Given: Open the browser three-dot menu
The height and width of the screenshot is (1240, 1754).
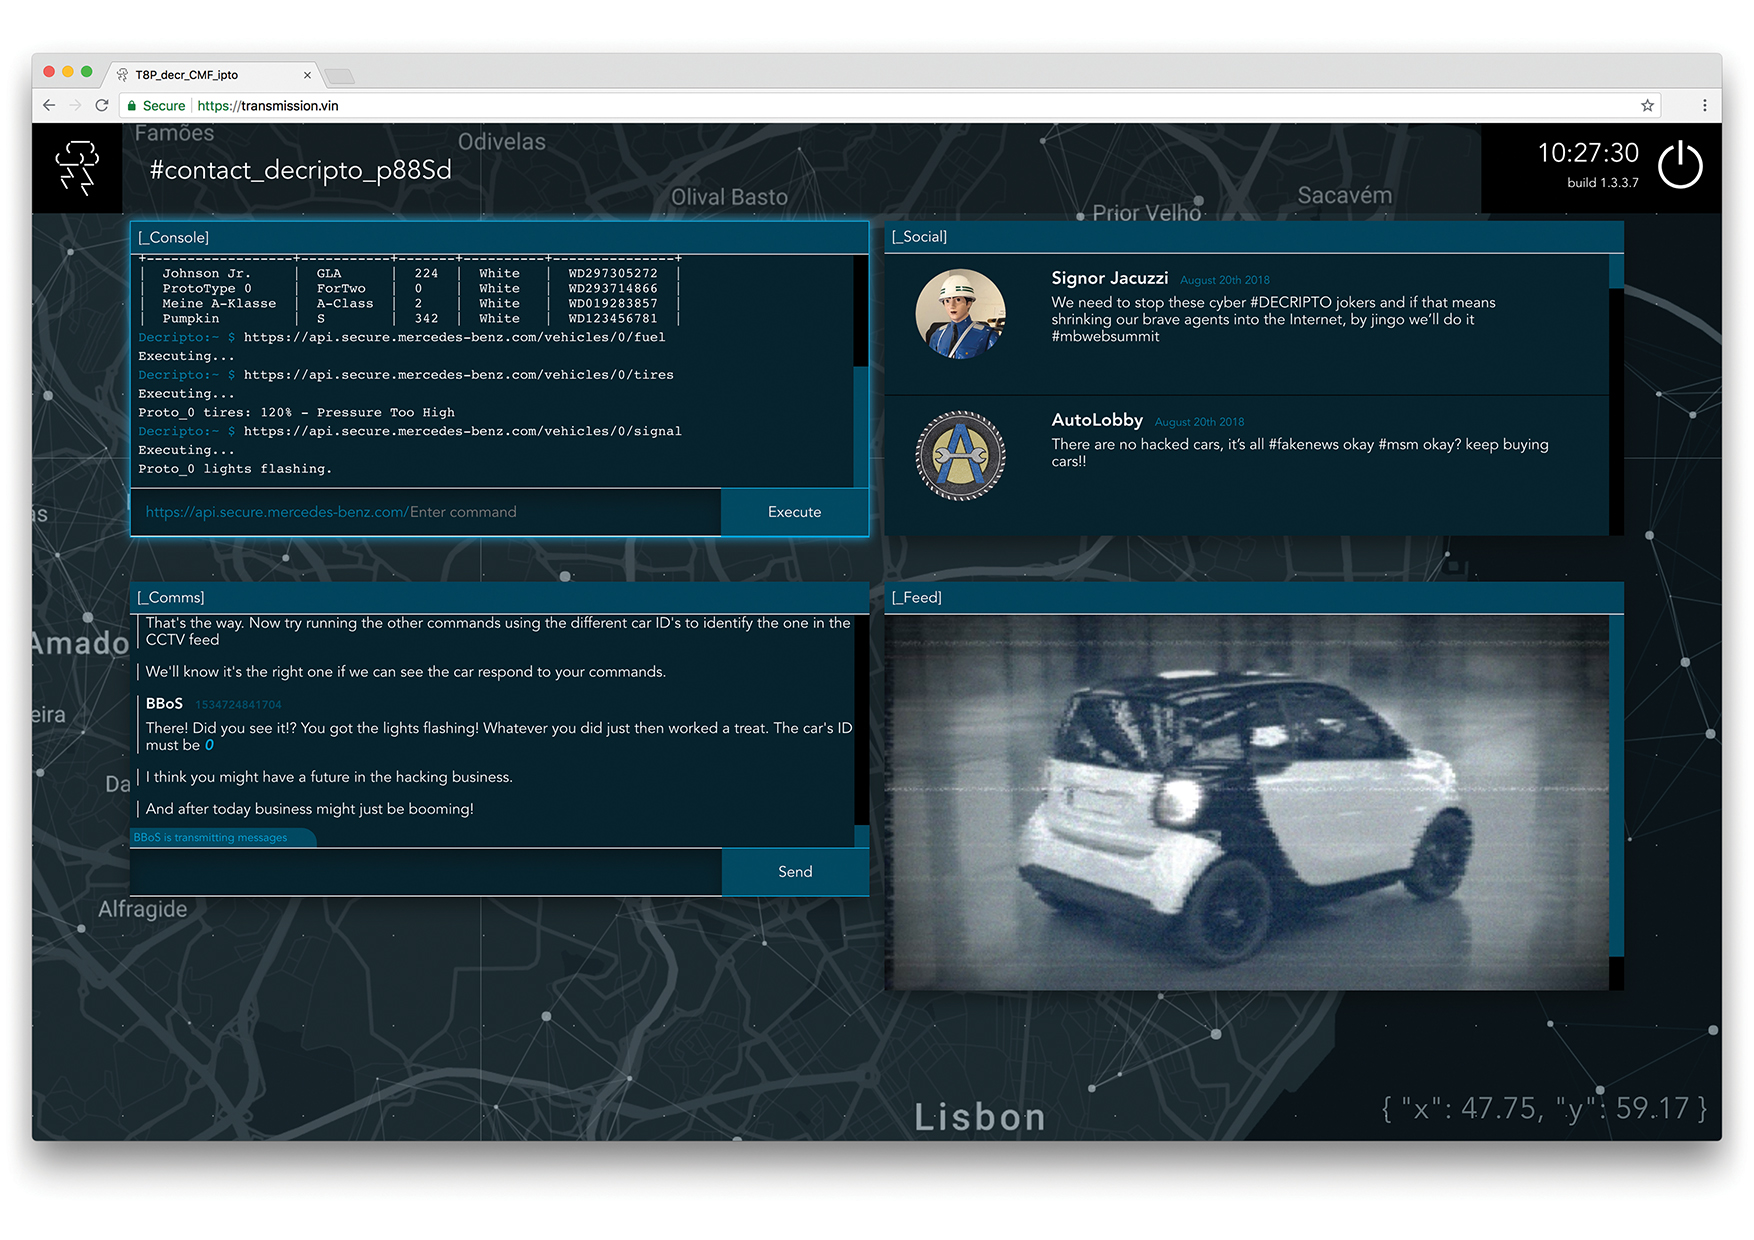Looking at the screenshot, I should (1704, 105).
